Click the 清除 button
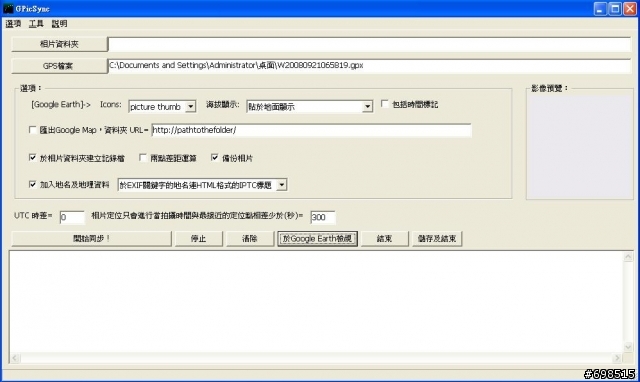The width and height of the screenshot is (640, 382). point(250,238)
